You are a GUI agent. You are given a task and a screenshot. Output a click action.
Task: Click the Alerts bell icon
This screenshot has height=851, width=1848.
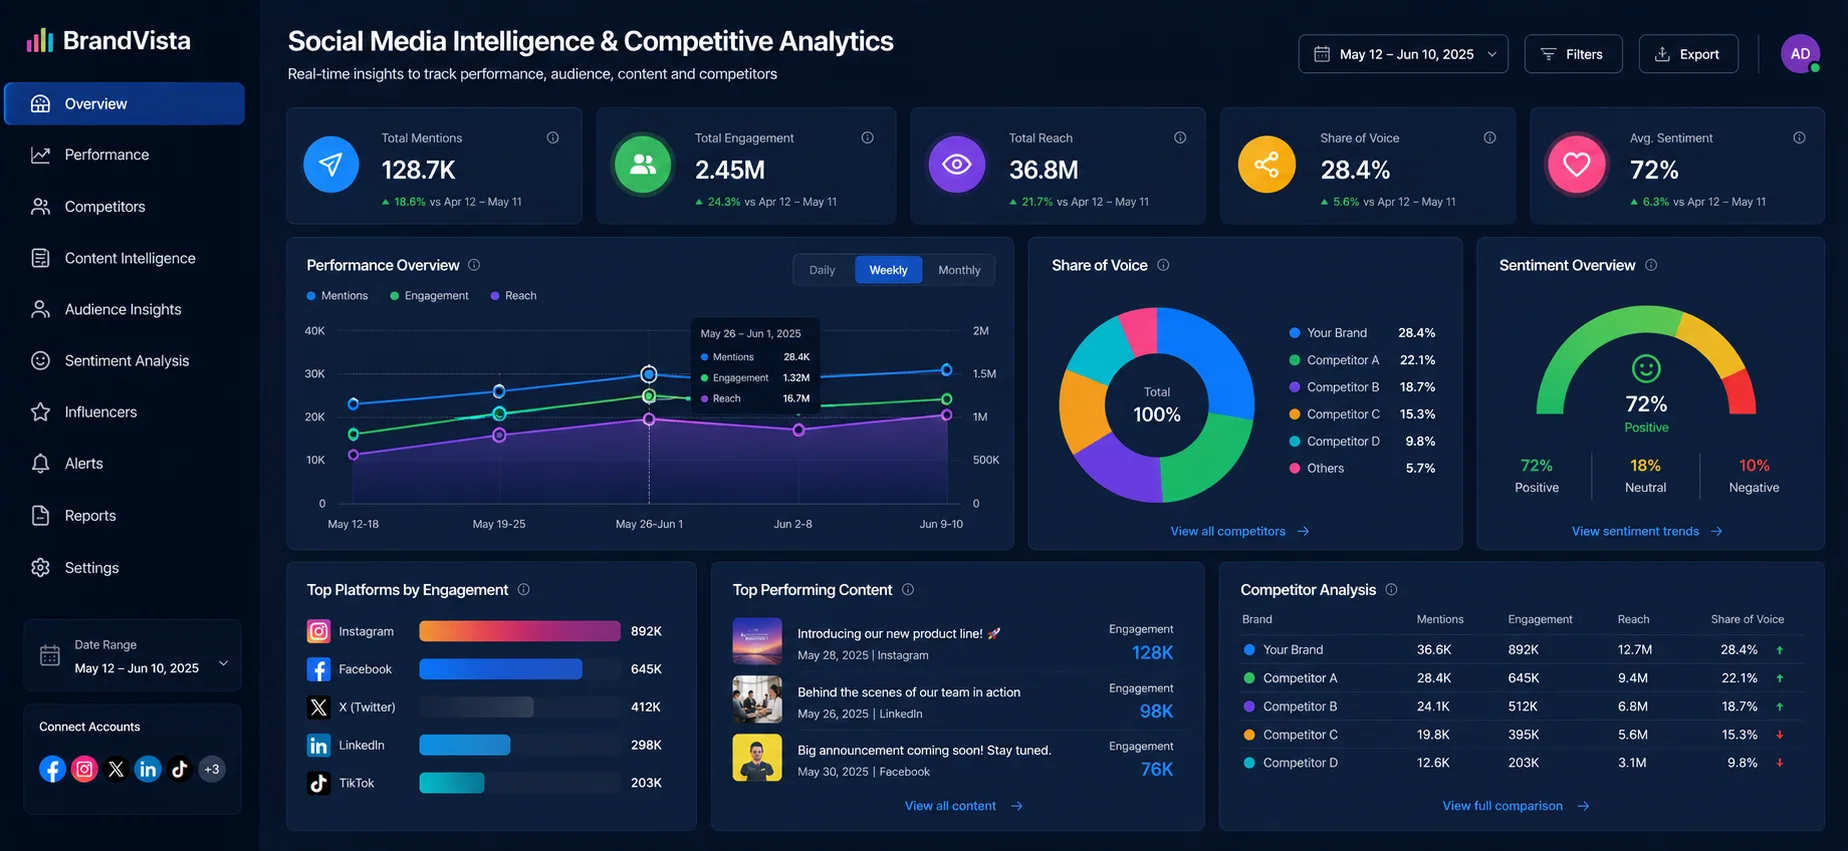(40, 464)
